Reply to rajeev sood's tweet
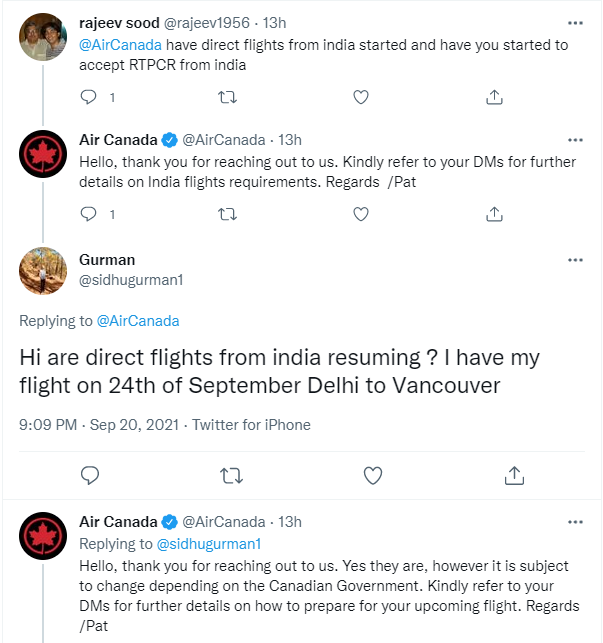Image resolution: width=603 pixels, height=643 pixels. [88, 97]
